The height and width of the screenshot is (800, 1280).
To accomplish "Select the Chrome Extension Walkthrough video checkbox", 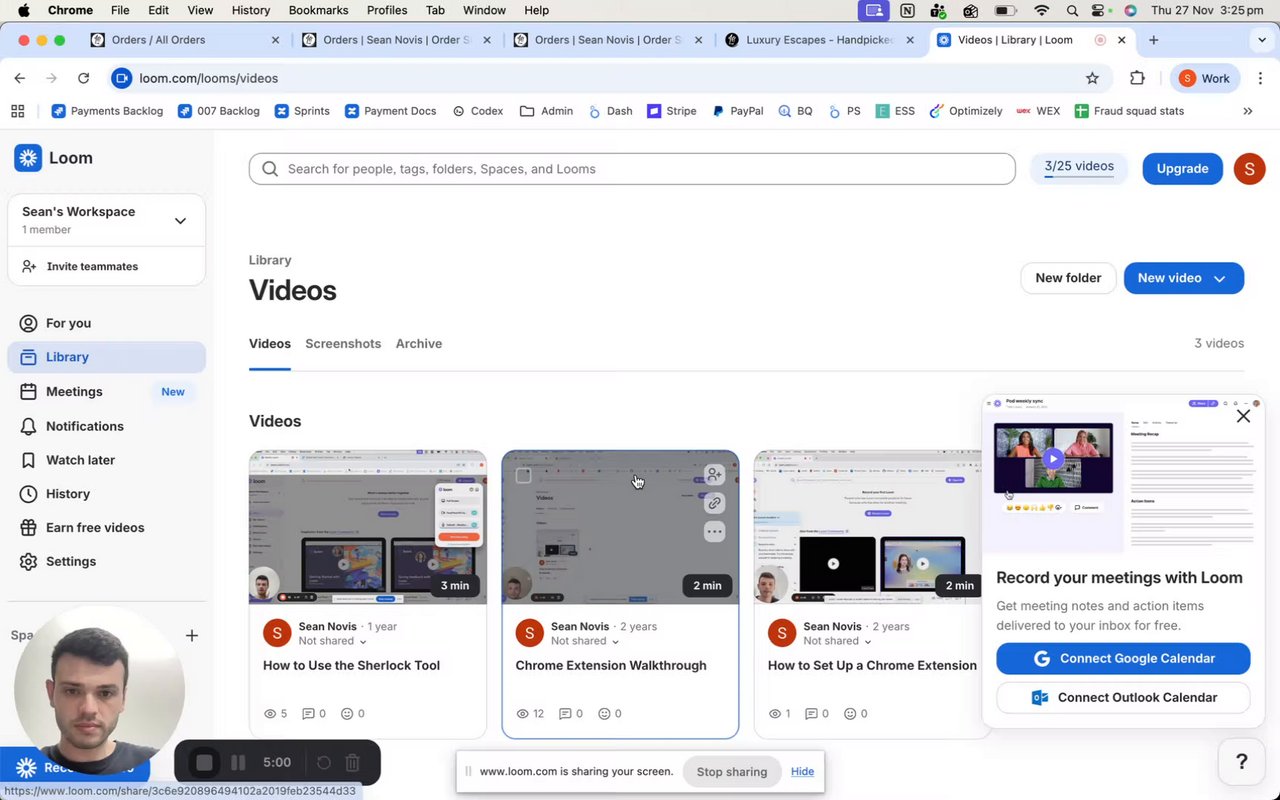I will pos(523,475).
